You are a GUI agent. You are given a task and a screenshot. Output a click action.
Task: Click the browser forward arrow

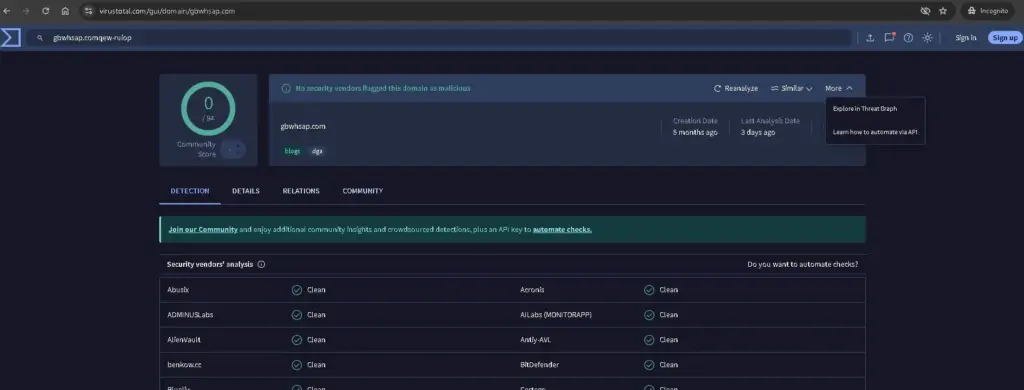[x=25, y=11]
